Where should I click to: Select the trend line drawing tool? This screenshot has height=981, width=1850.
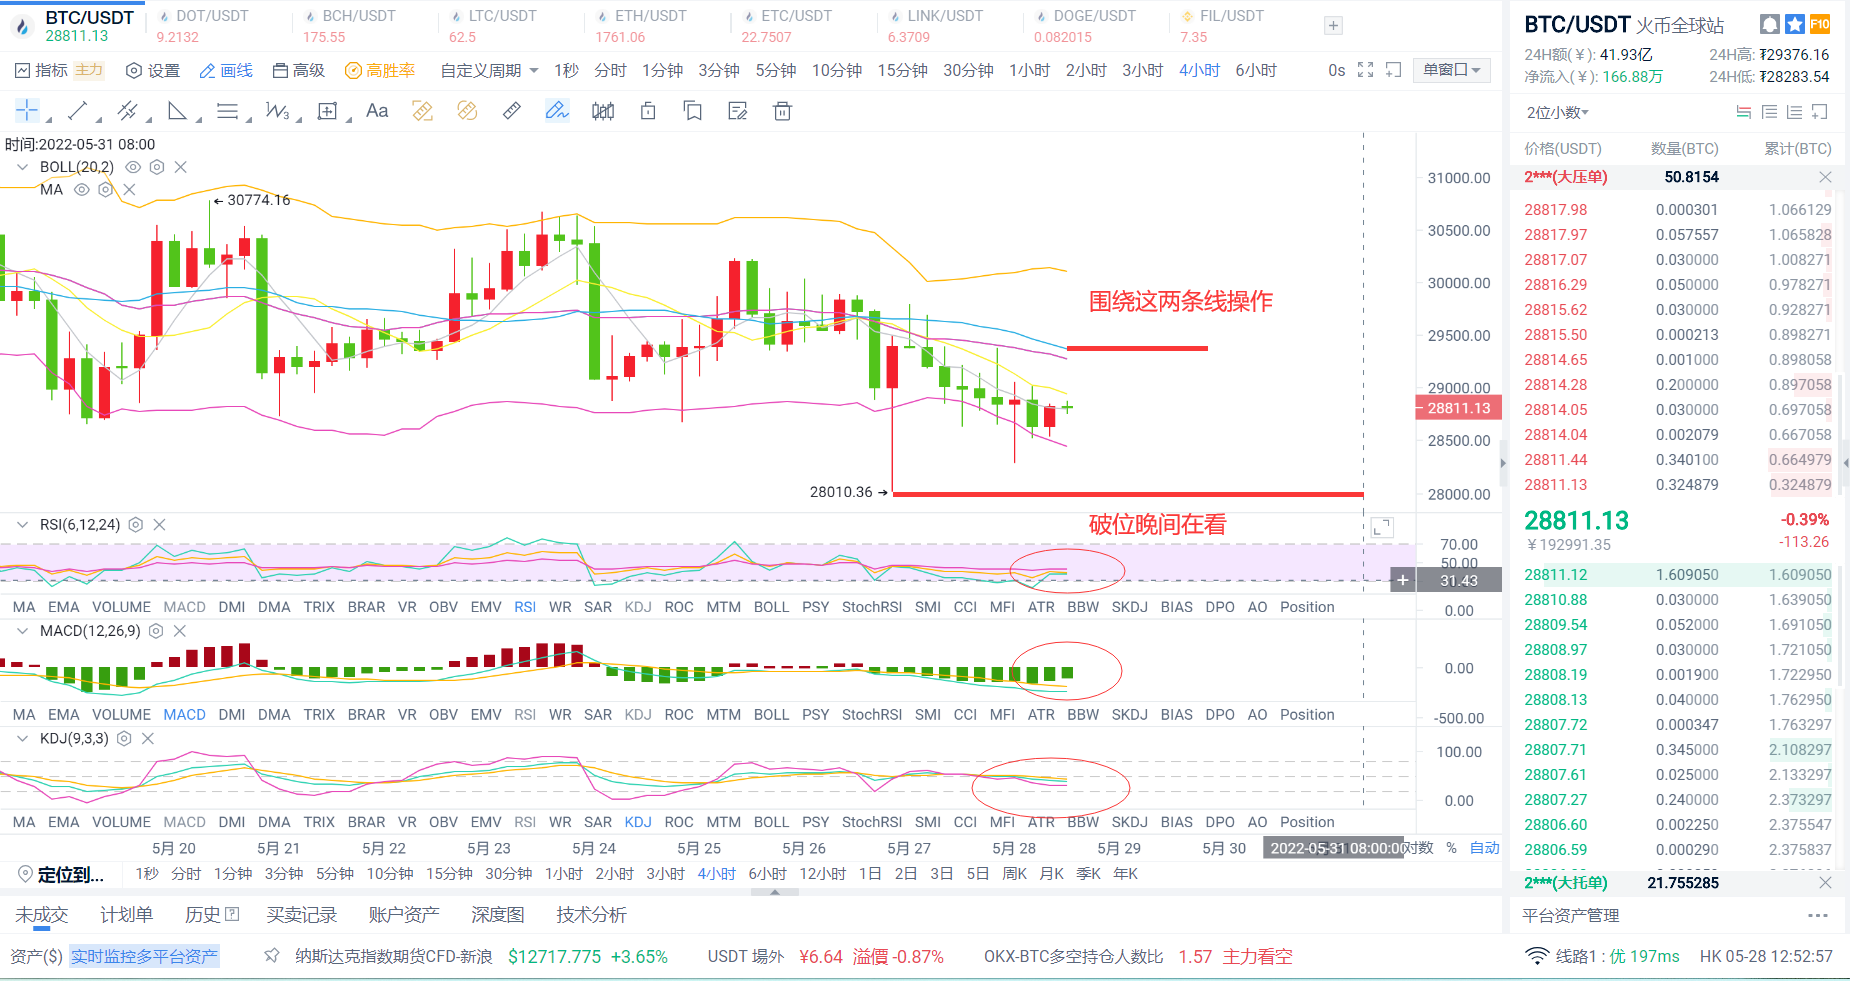(x=77, y=111)
